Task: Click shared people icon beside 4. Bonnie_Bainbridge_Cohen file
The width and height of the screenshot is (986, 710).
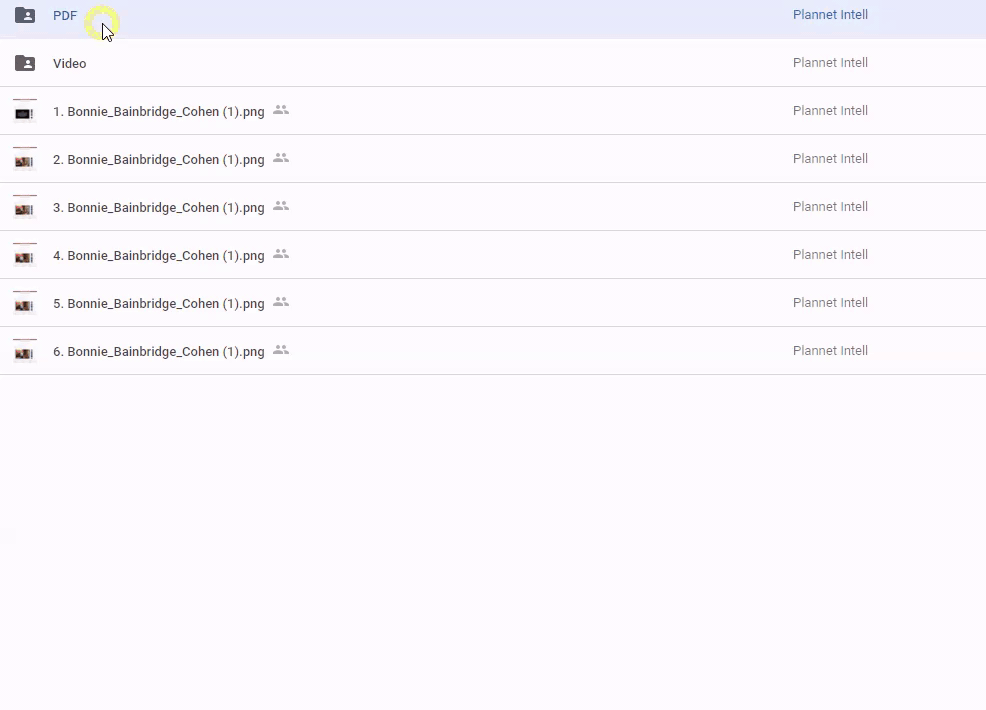Action: click(x=281, y=254)
